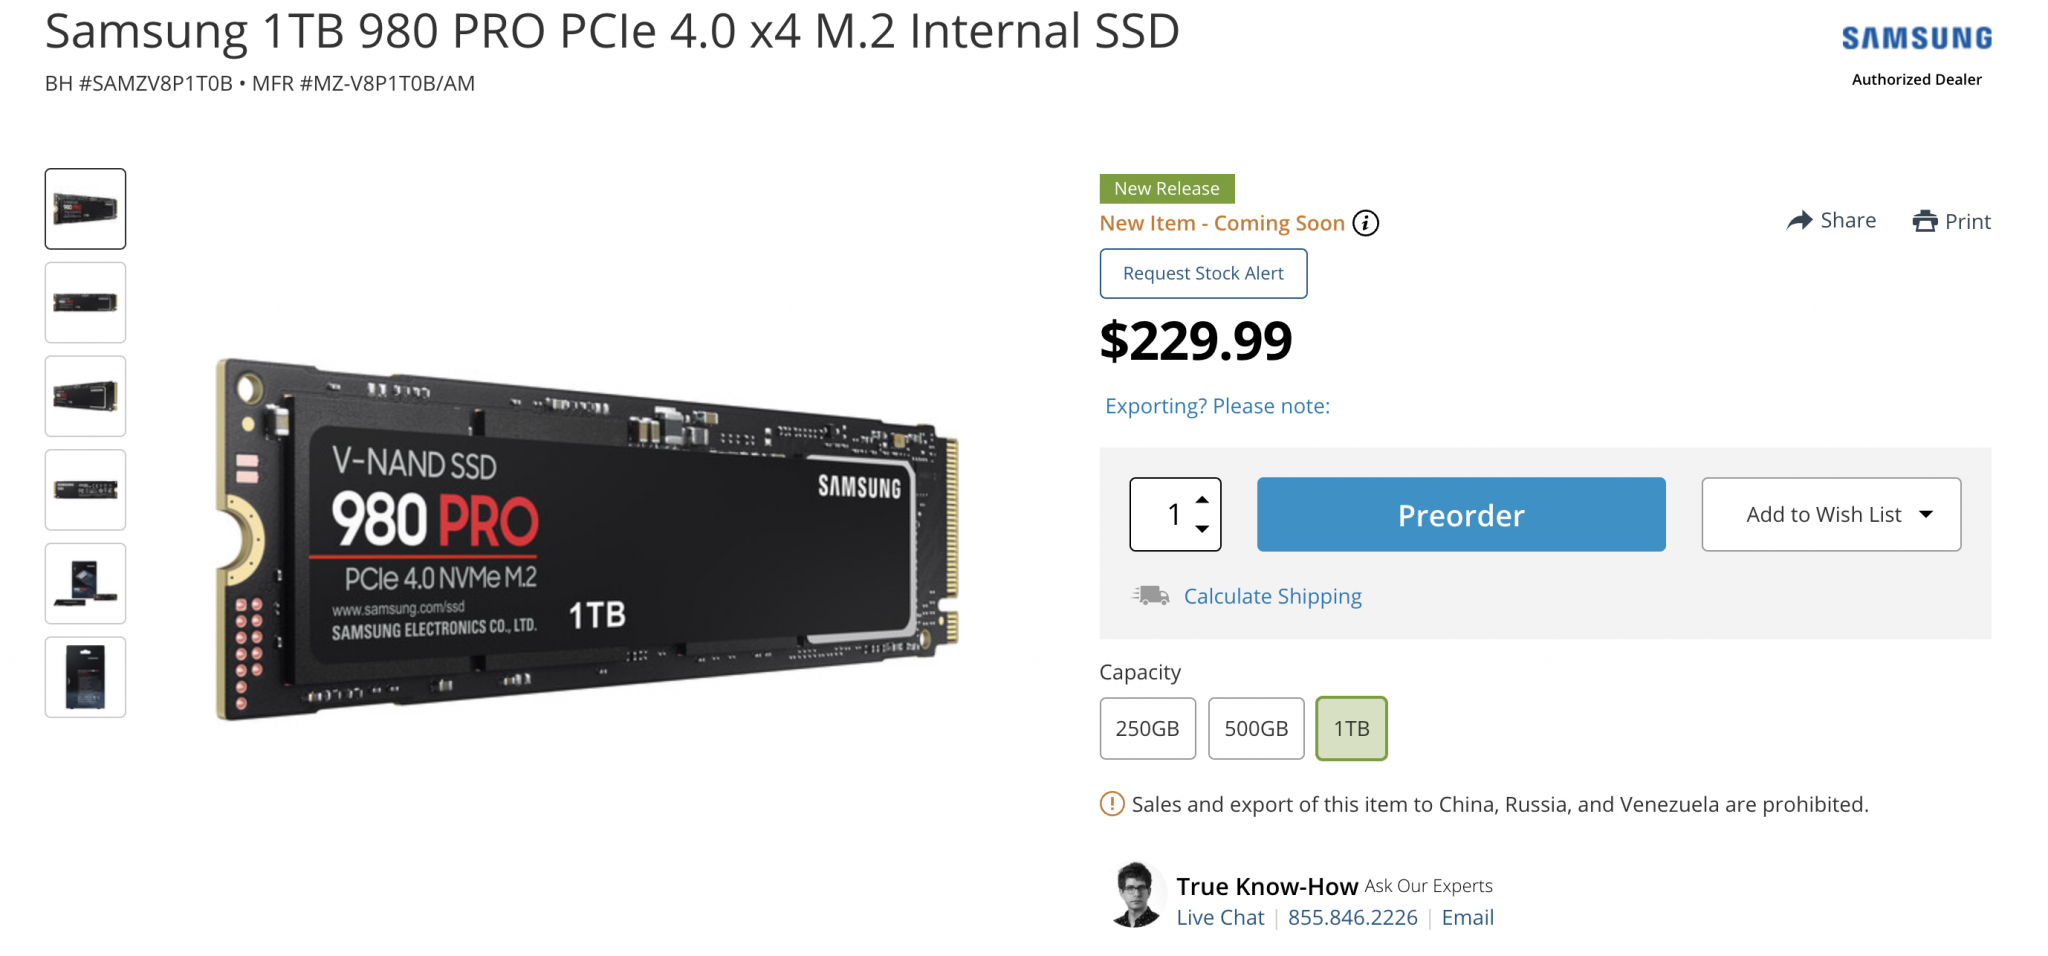Click the Share icon
Image resolution: width=2048 pixels, height=956 pixels.
tap(1802, 220)
